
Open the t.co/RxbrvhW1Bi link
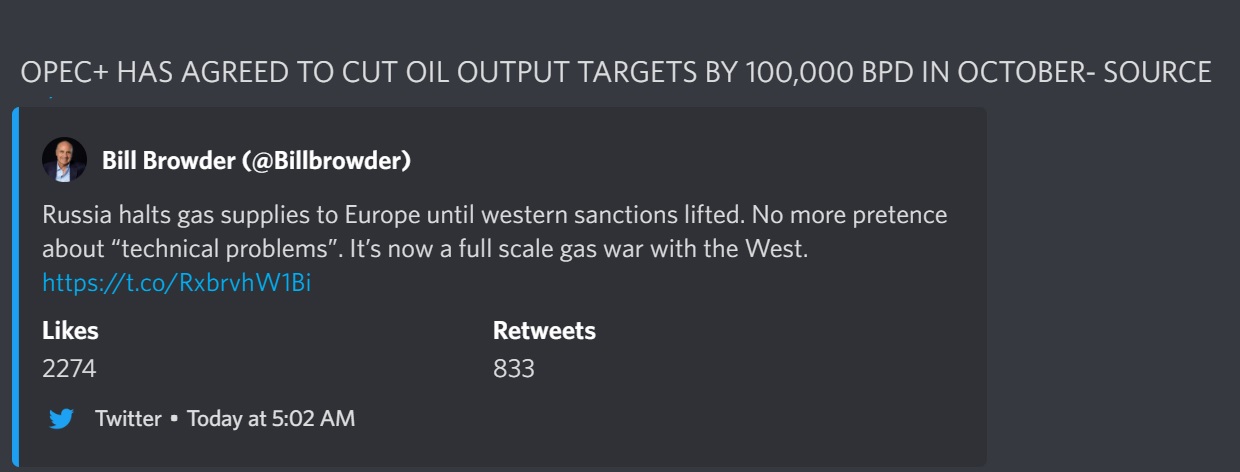coord(176,283)
